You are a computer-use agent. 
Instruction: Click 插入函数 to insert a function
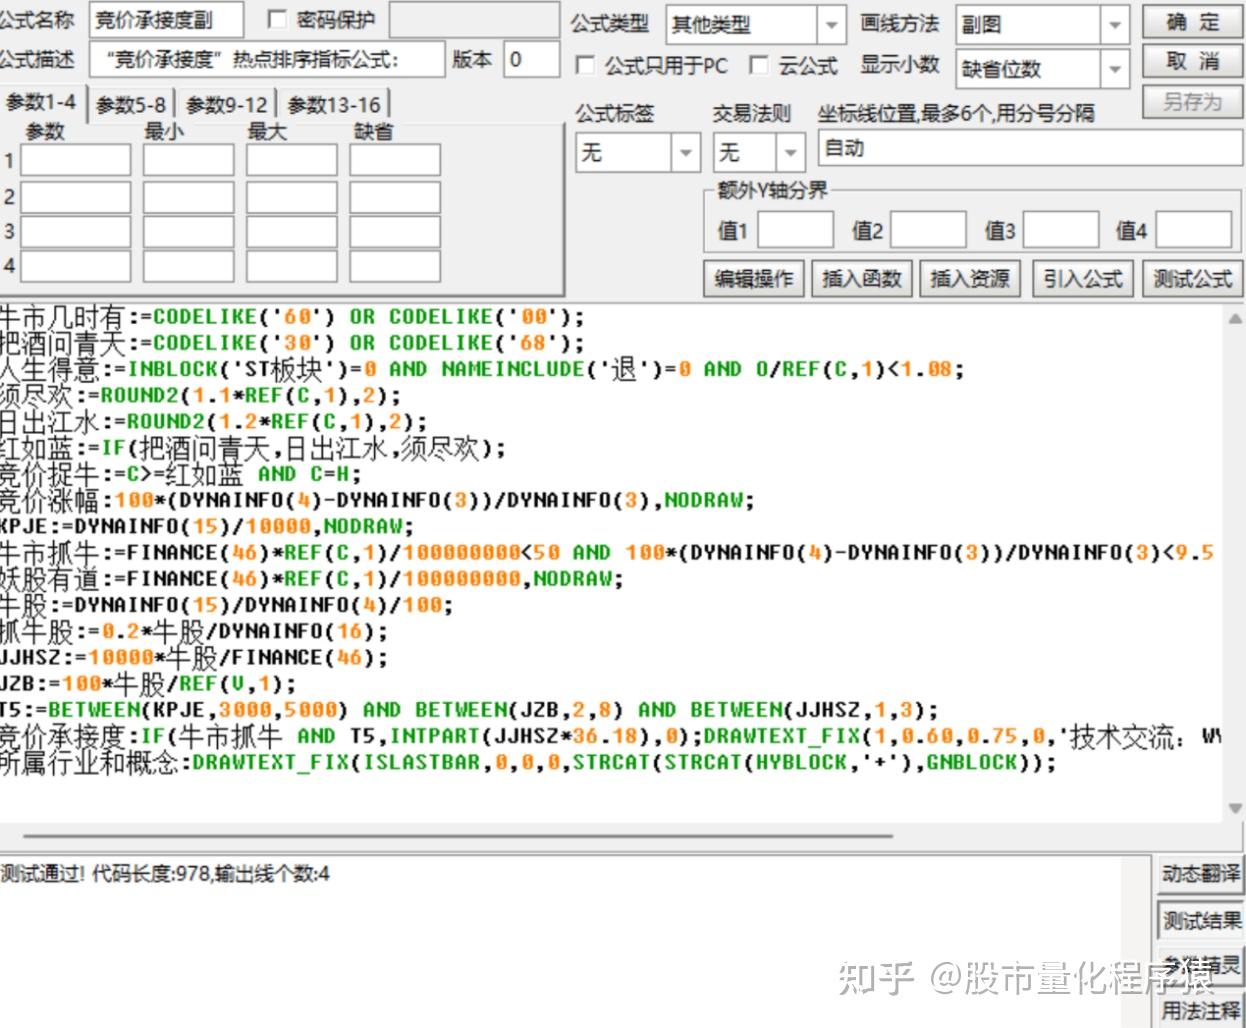click(861, 278)
